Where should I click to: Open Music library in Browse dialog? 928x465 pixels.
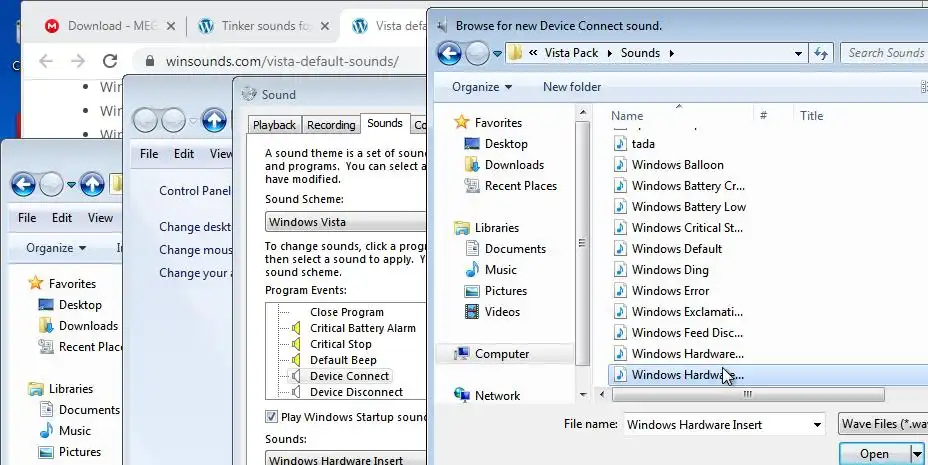point(500,270)
